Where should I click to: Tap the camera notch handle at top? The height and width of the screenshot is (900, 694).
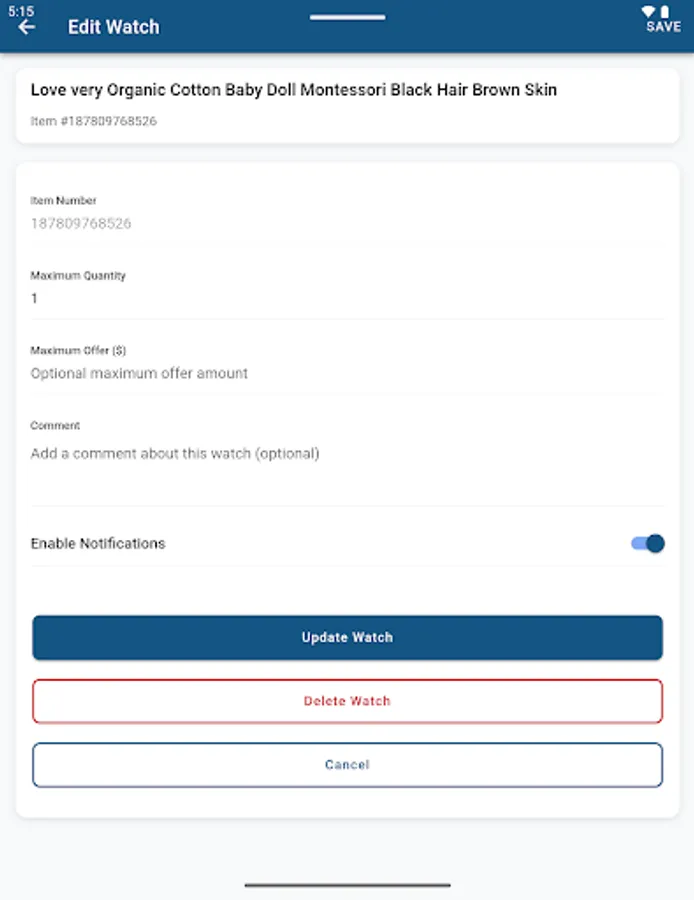click(347, 16)
